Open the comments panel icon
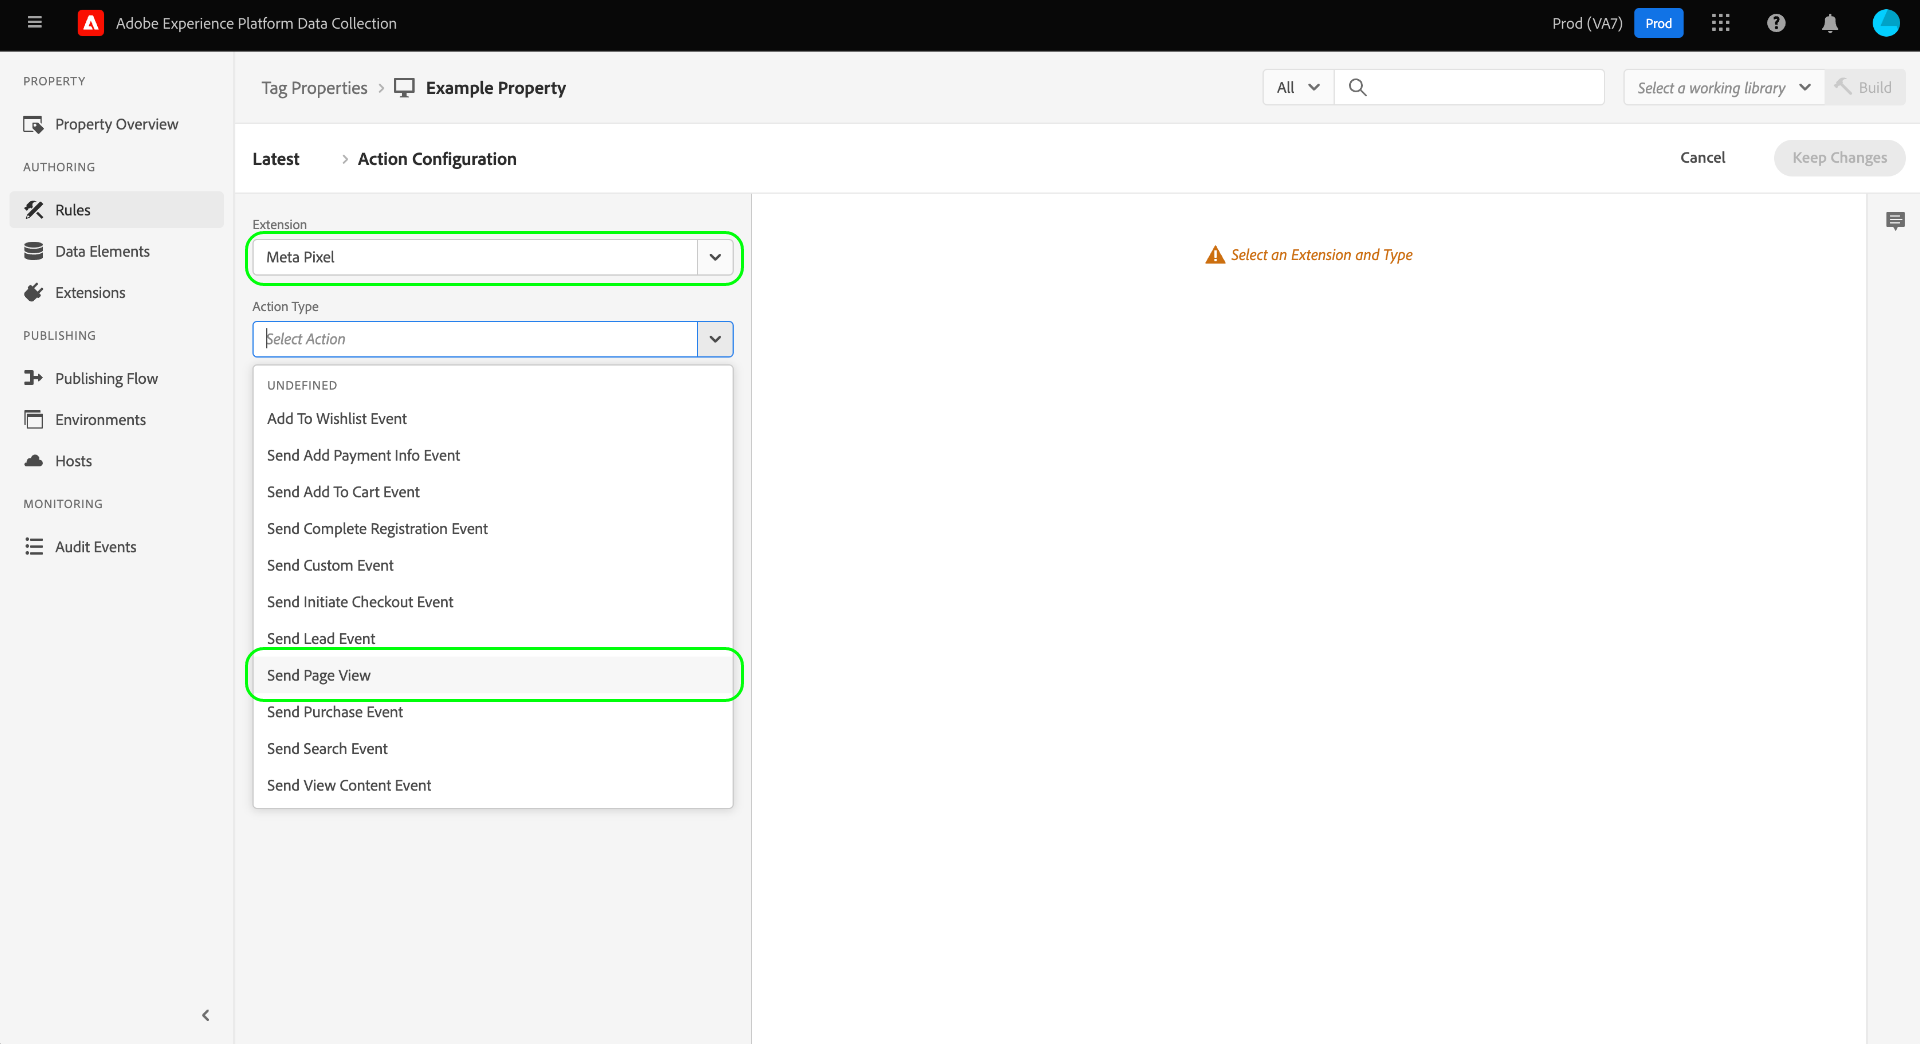The width and height of the screenshot is (1920, 1044). click(x=1895, y=221)
